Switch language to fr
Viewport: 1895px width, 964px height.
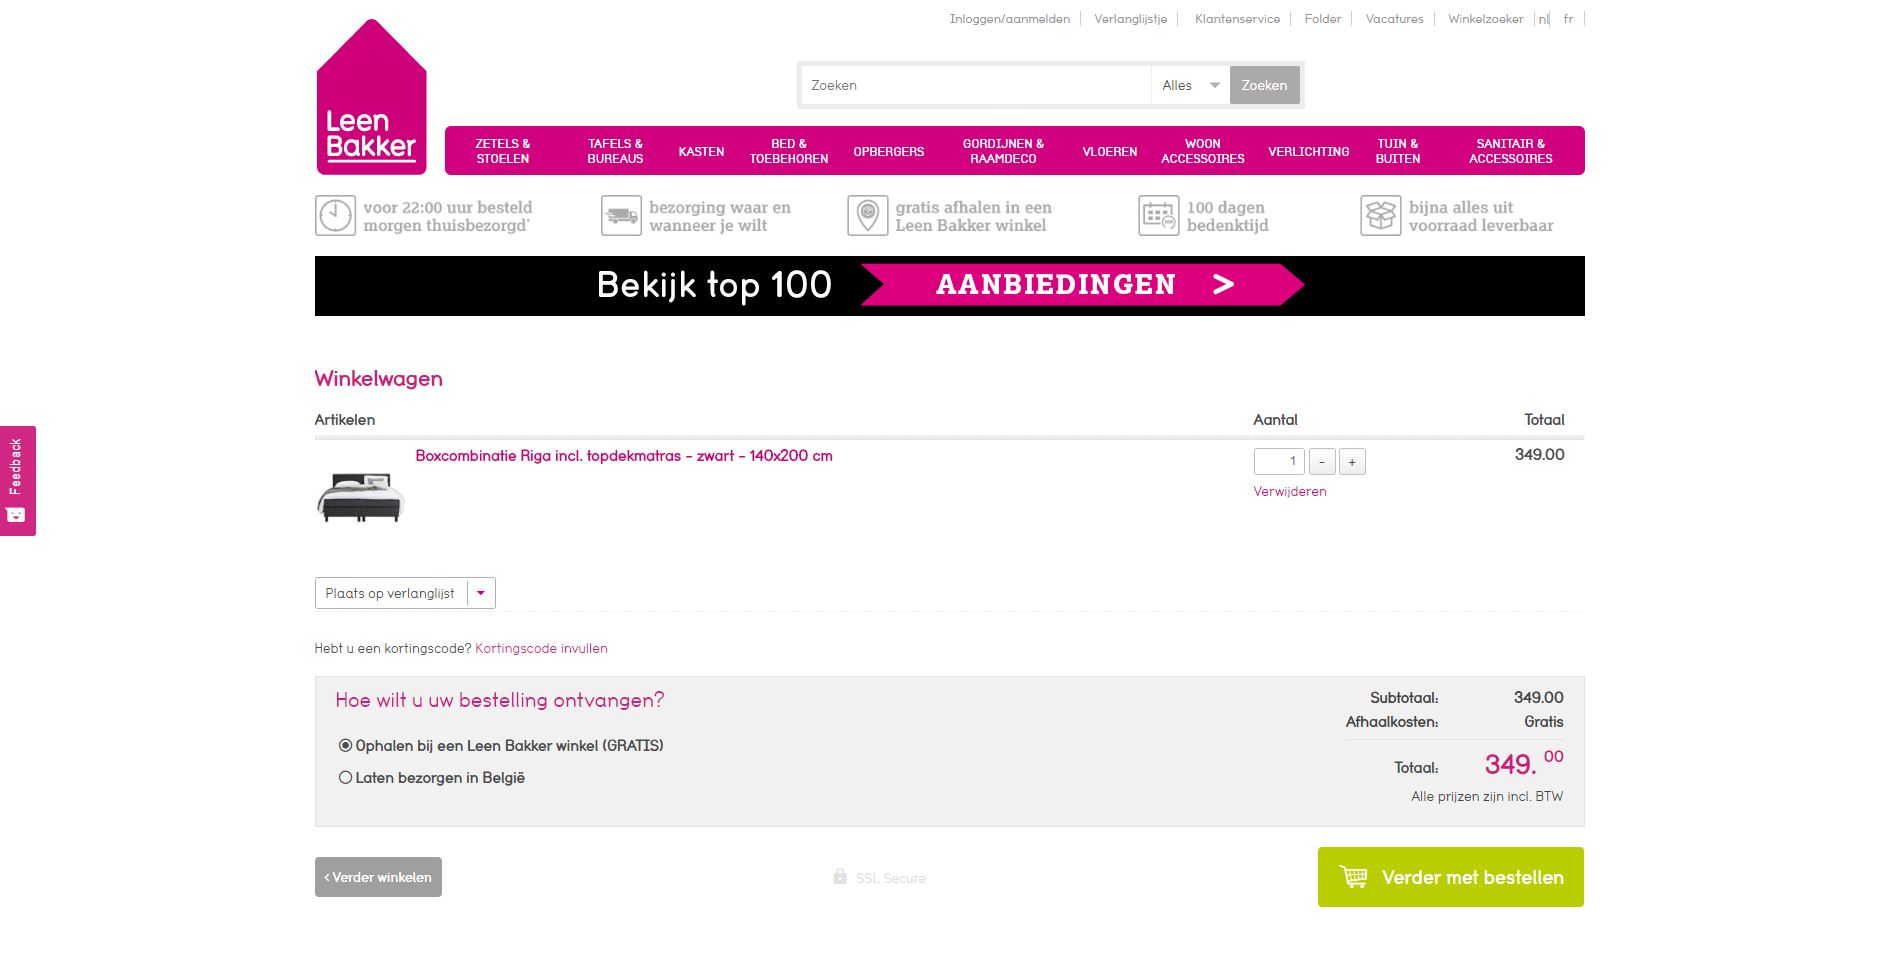1568,19
